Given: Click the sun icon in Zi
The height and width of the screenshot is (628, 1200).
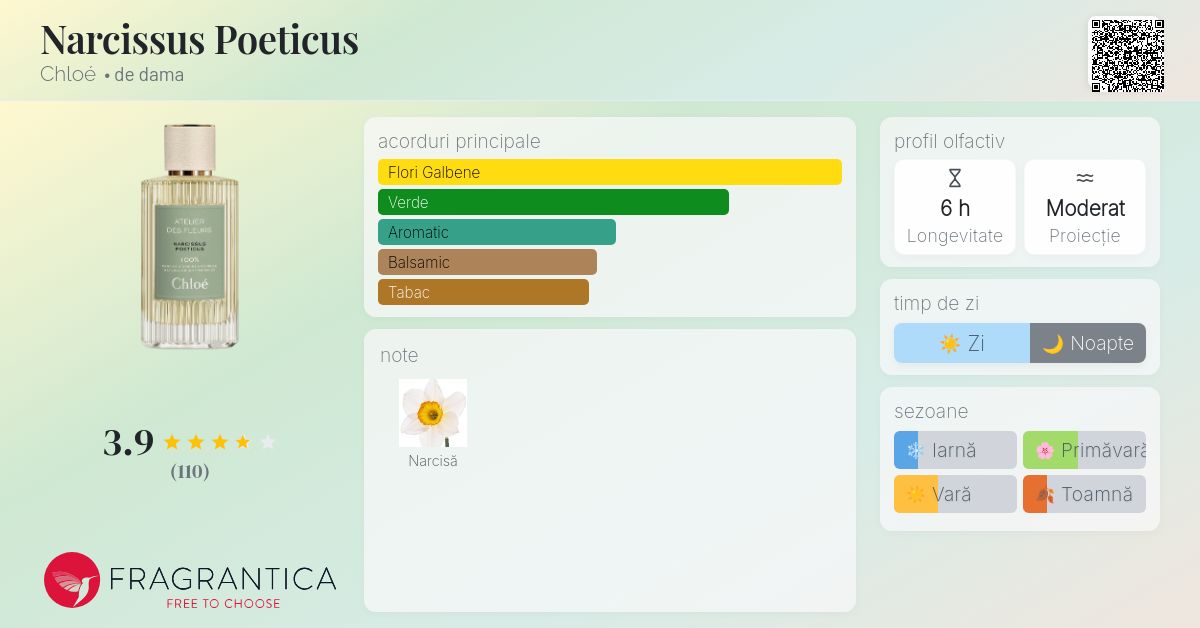Looking at the screenshot, I should 950,344.
